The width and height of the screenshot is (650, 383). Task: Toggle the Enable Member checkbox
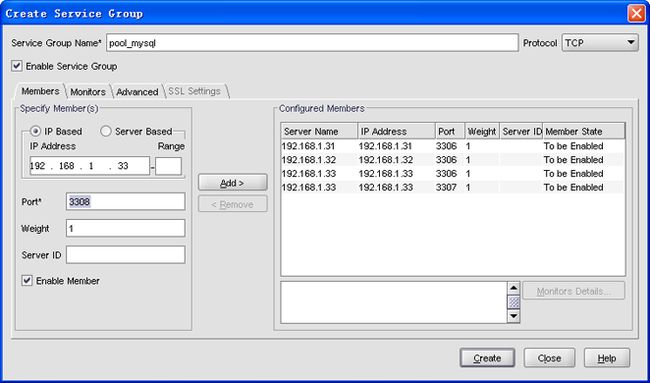click(x=27, y=281)
